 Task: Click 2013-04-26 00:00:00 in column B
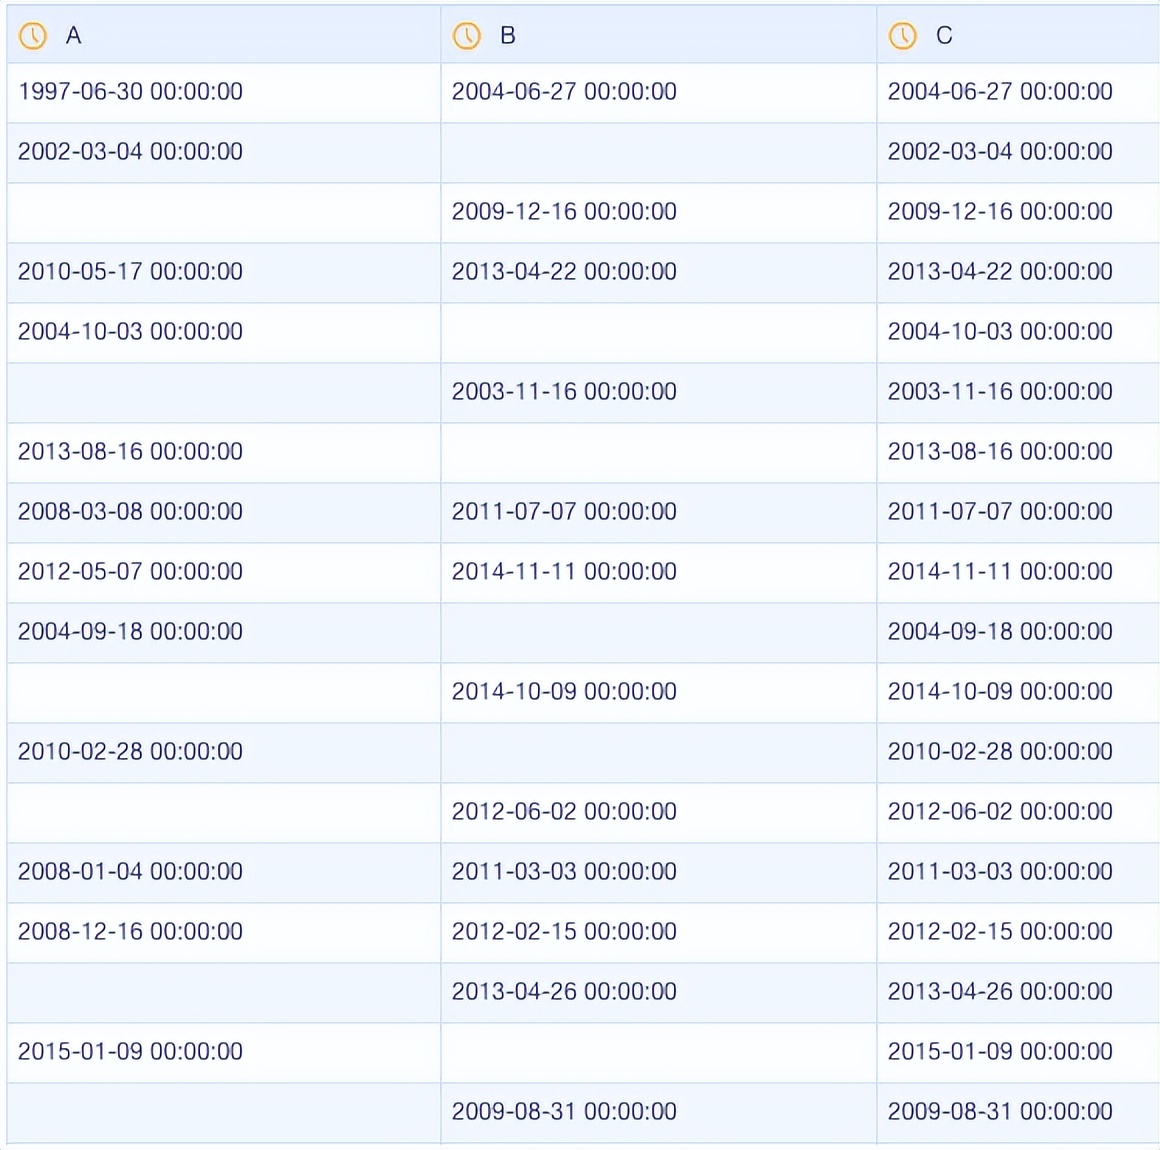click(x=564, y=991)
